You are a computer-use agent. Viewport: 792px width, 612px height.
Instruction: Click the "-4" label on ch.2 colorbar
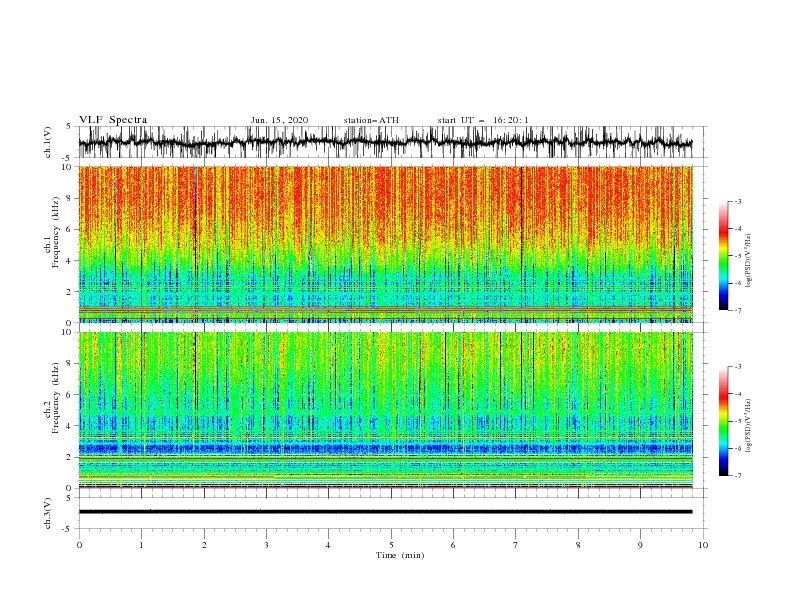738,394
